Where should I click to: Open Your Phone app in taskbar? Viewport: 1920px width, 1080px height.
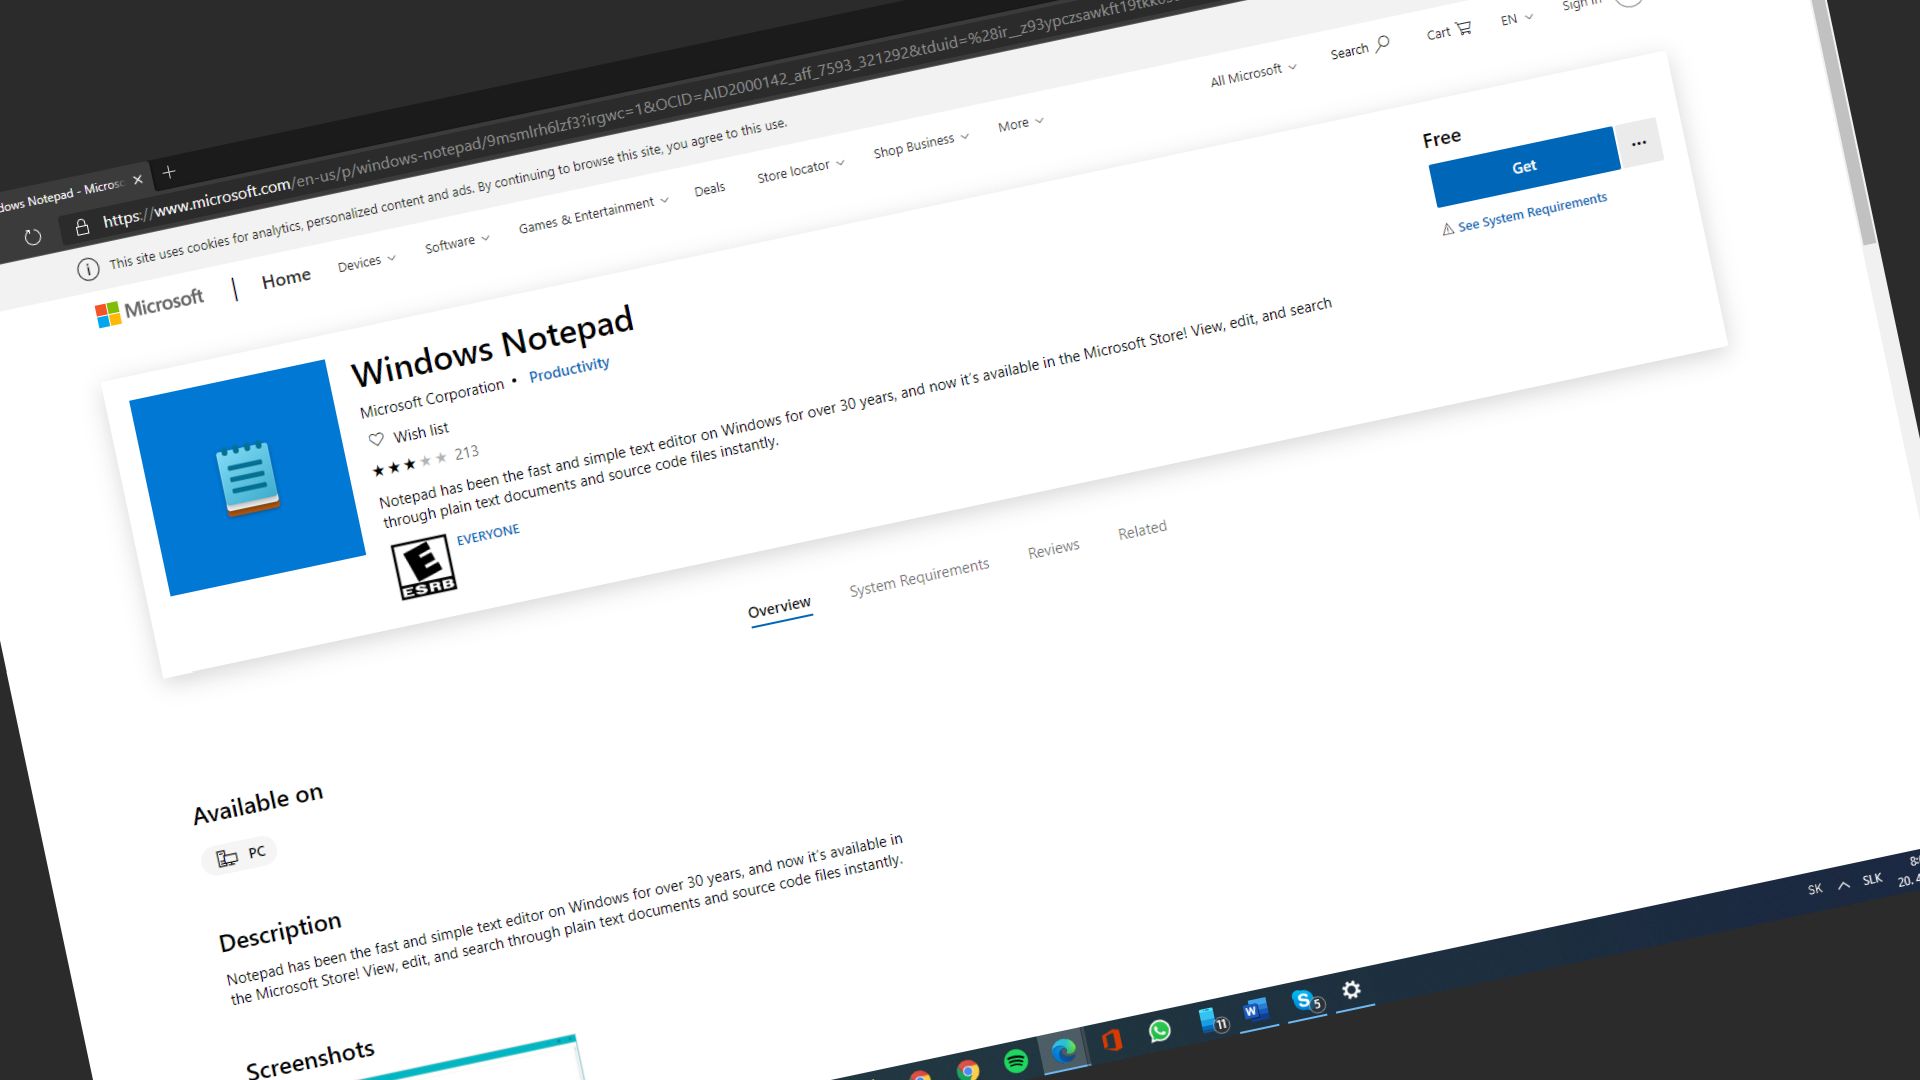(x=1212, y=1021)
